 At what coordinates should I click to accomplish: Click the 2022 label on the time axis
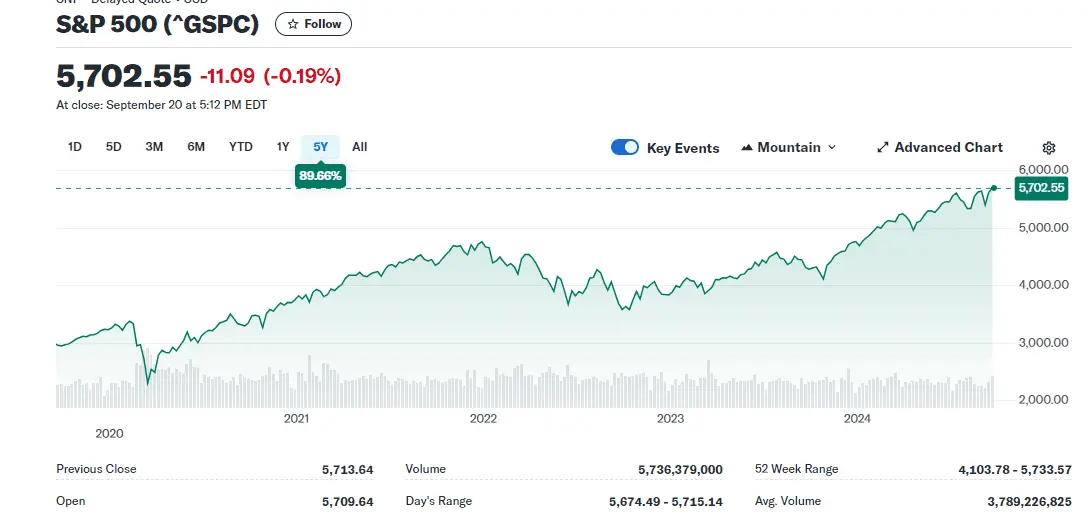484,419
